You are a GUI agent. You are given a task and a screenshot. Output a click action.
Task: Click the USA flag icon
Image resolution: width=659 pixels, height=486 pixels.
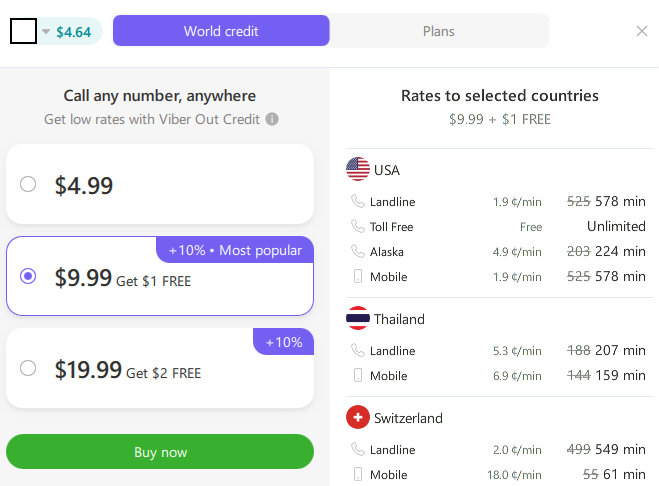(x=358, y=169)
